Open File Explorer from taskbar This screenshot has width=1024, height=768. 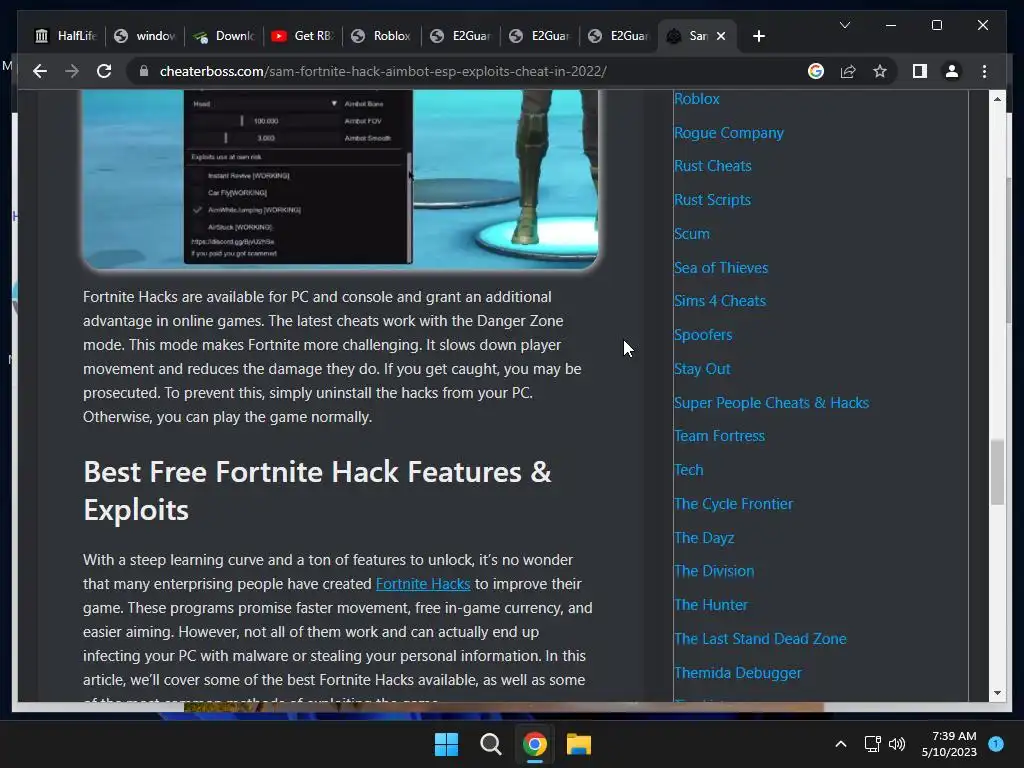579,744
